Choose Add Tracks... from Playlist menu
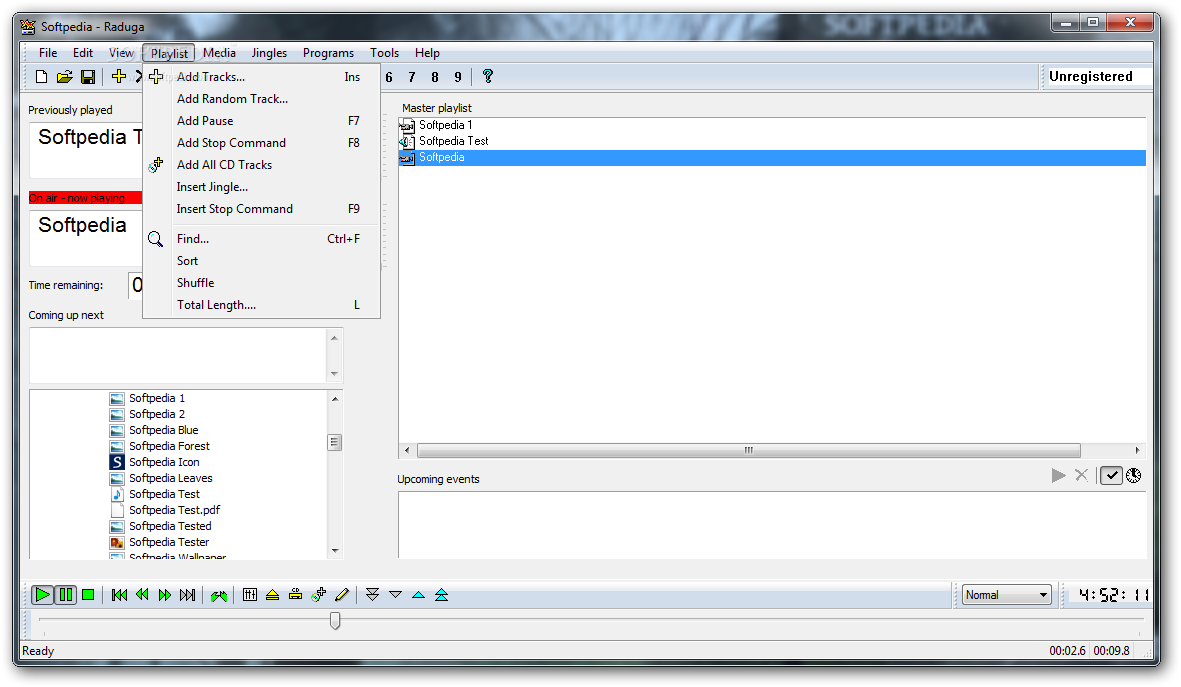 click(261, 77)
